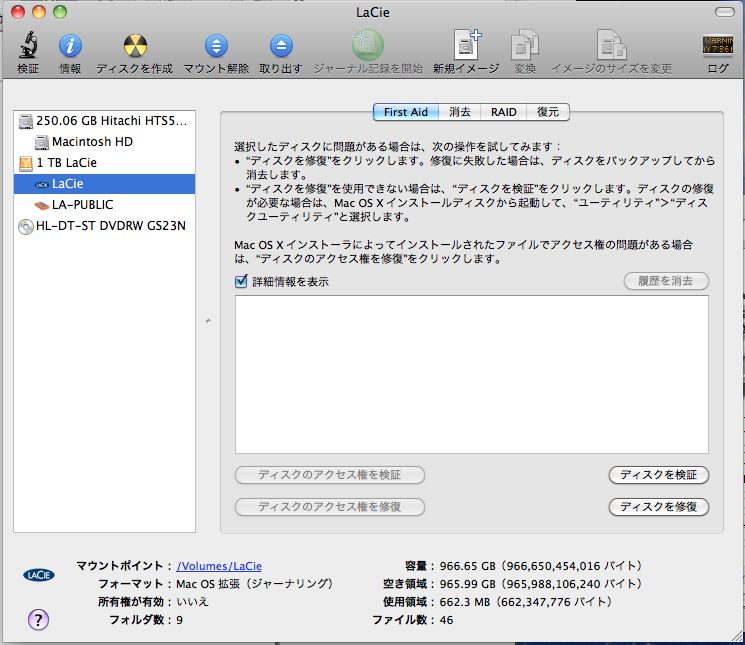Image resolution: width=745 pixels, height=645 pixels.
Task: Click the ディスクのアクセス権を修復 button
Action: 330,506
